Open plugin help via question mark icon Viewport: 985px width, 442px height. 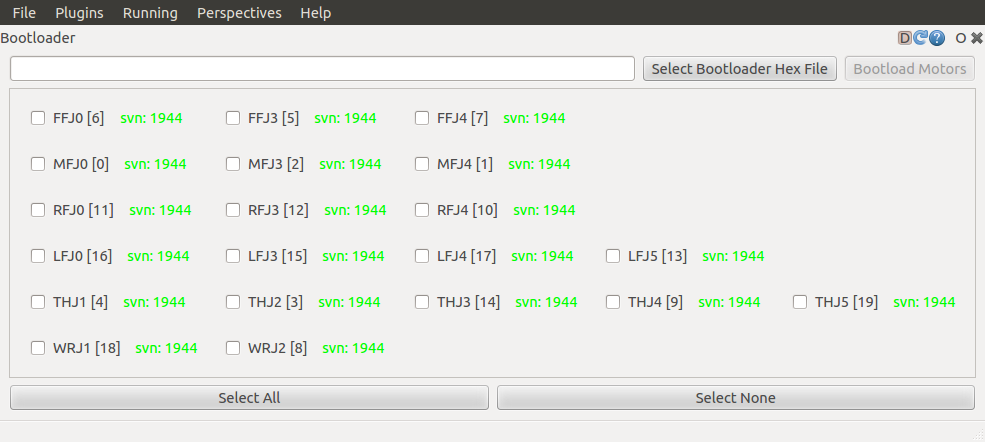[937, 38]
